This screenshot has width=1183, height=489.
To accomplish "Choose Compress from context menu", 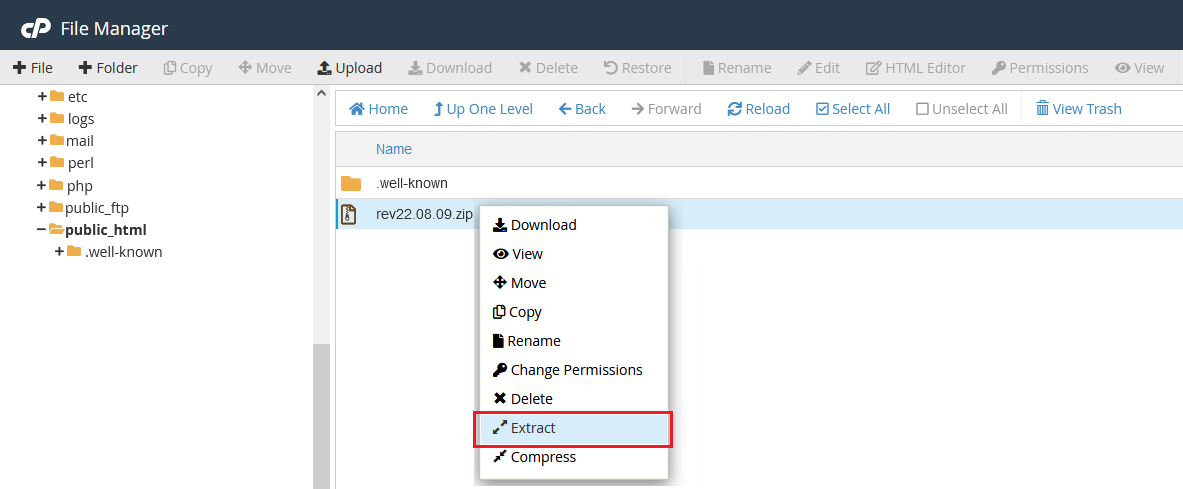I will coord(543,457).
